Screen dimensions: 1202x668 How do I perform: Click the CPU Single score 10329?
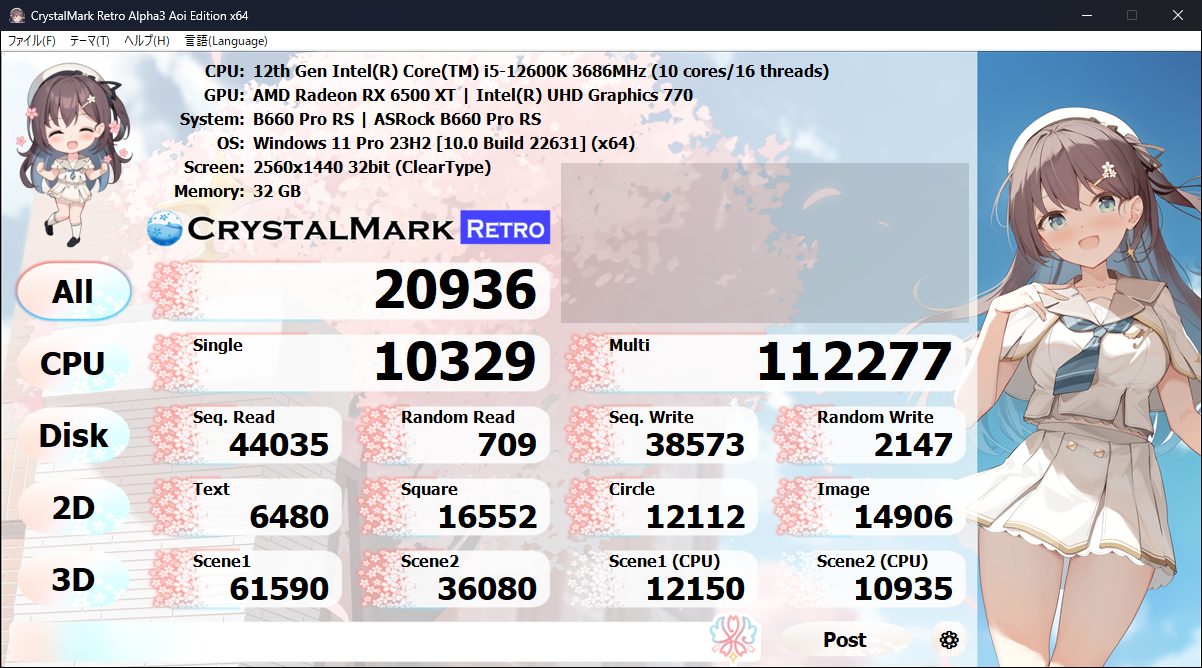pyautogui.click(x=456, y=362)
